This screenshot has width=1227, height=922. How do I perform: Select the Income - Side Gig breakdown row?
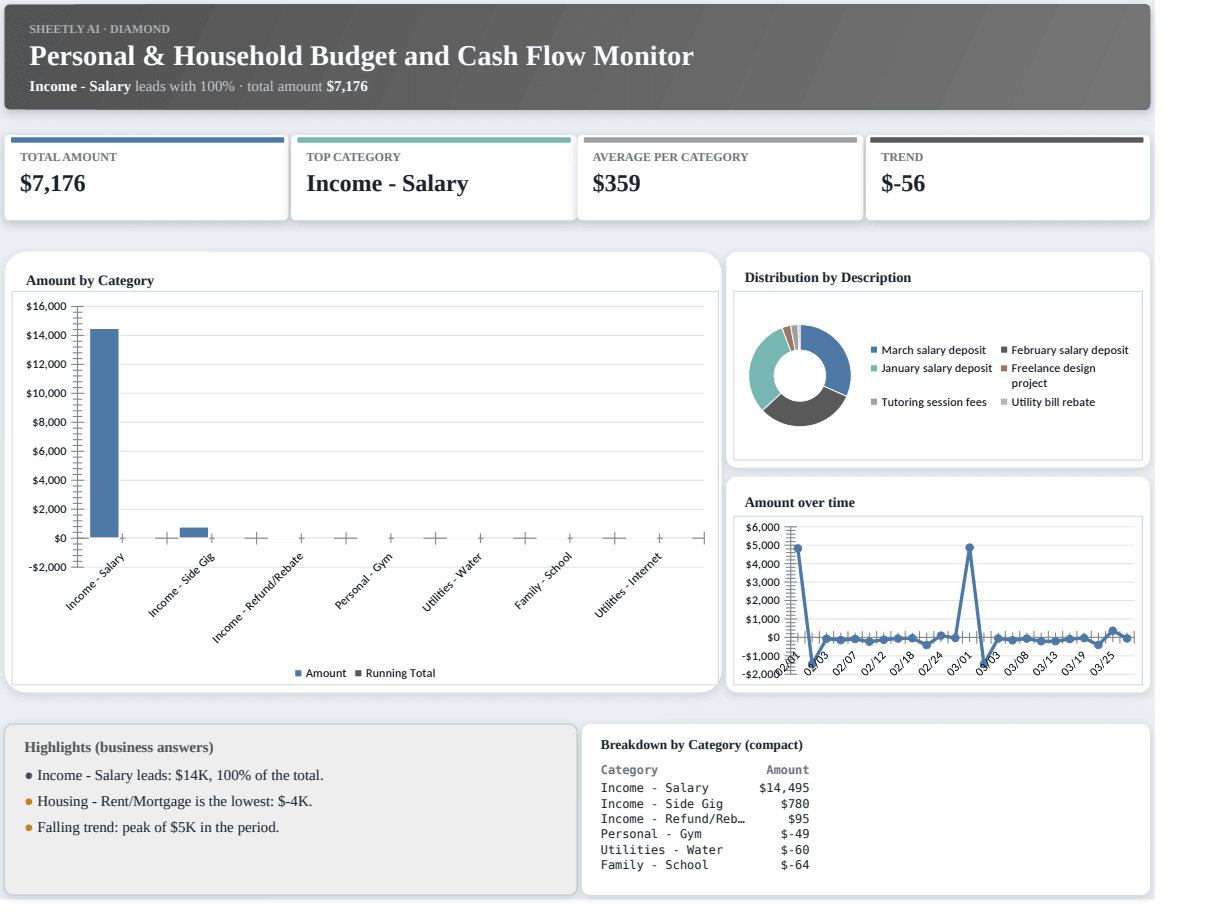point(705,804)
